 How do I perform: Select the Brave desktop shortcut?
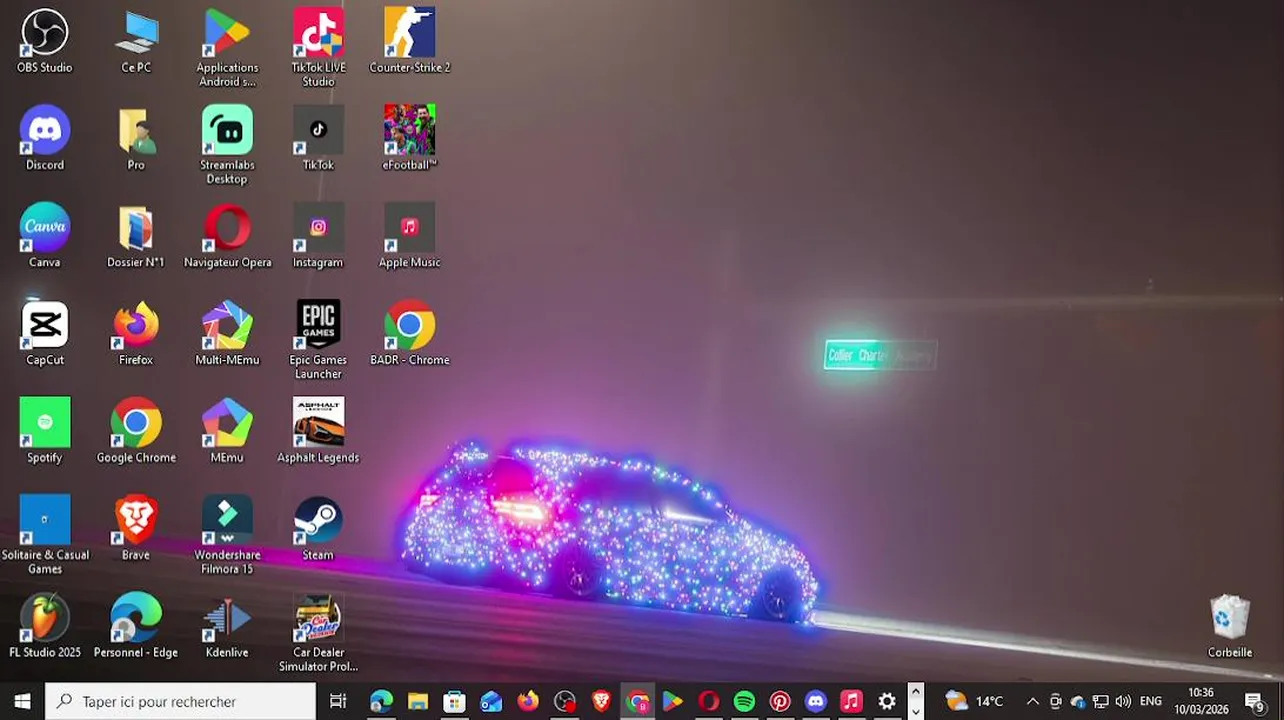click(x=136, y=528)
